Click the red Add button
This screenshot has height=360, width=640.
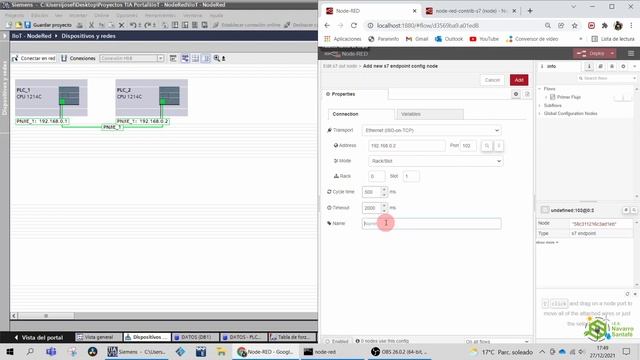pyautogui.click(x=519, y=80)
